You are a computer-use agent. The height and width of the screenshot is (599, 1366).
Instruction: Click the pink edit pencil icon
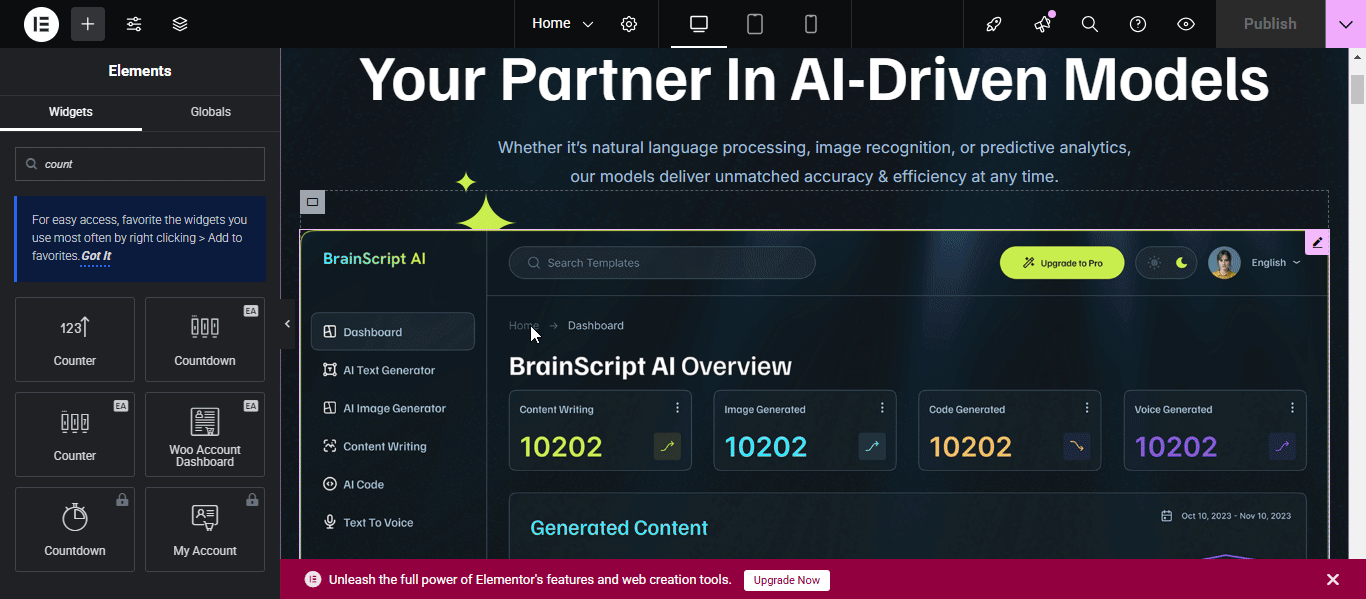tap(1317, 242)
